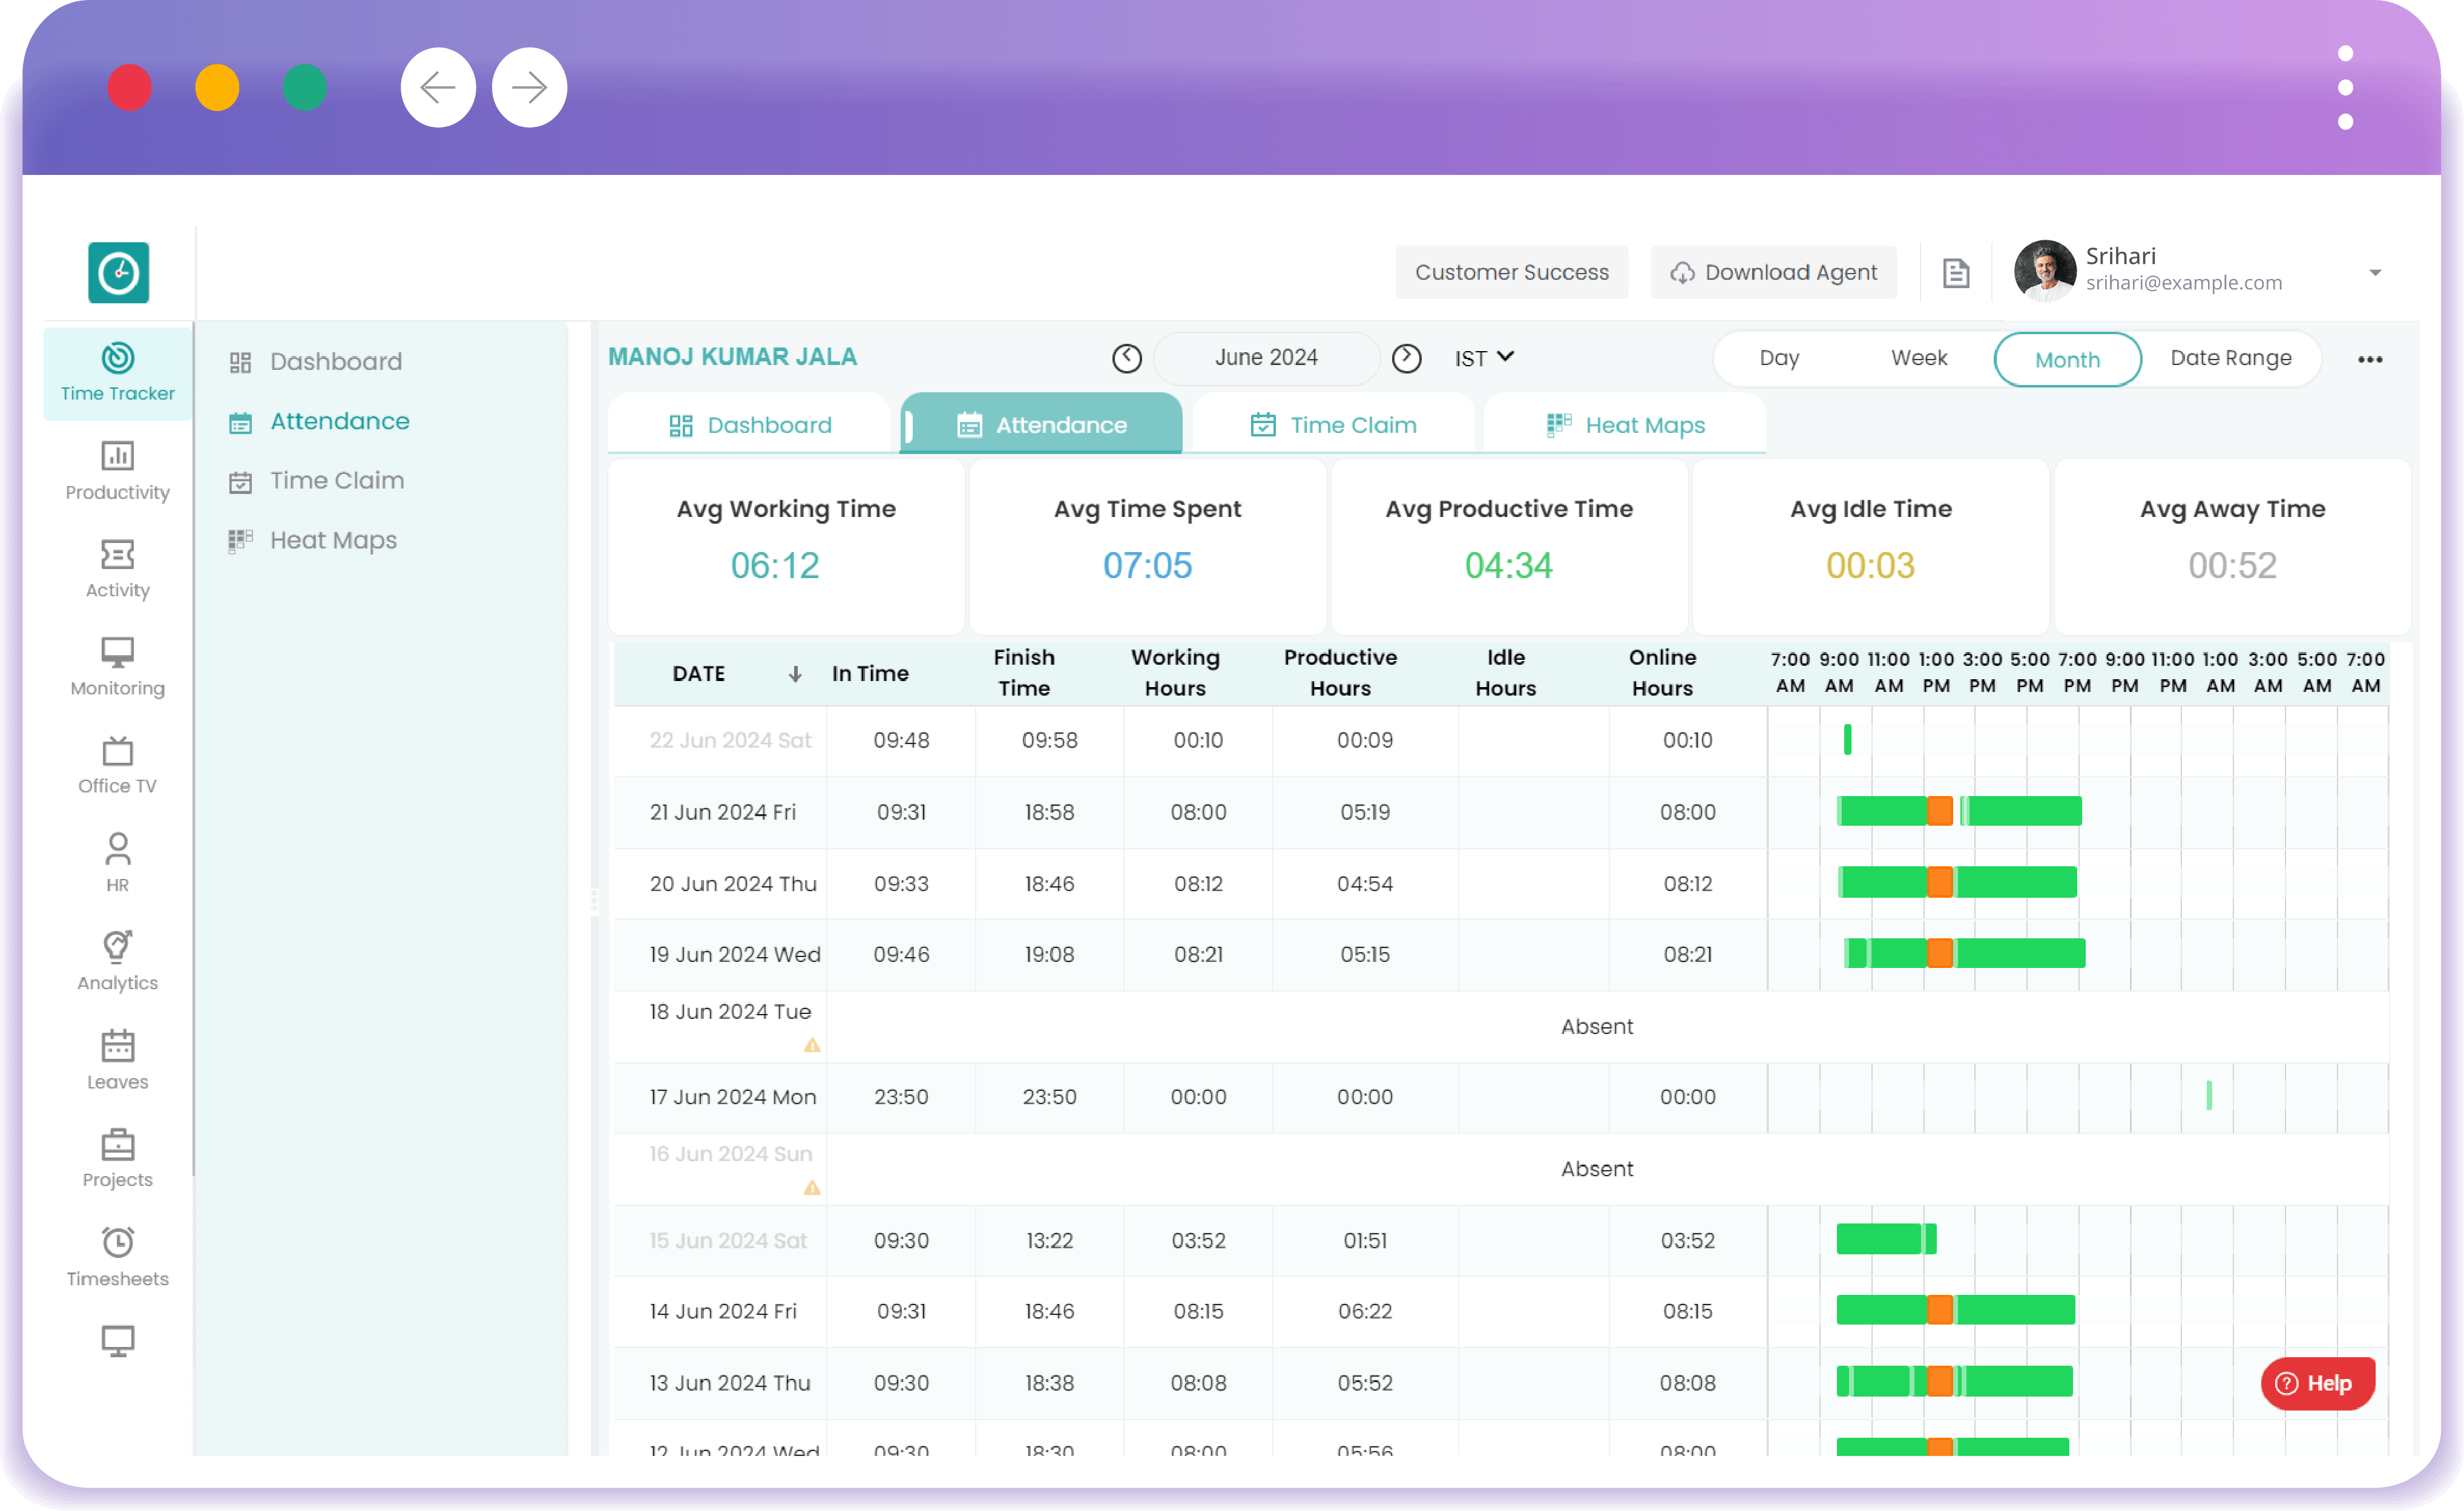Click the Download Agent button
Viewport: 2464px width, 1511px height.
point(1773,273)
